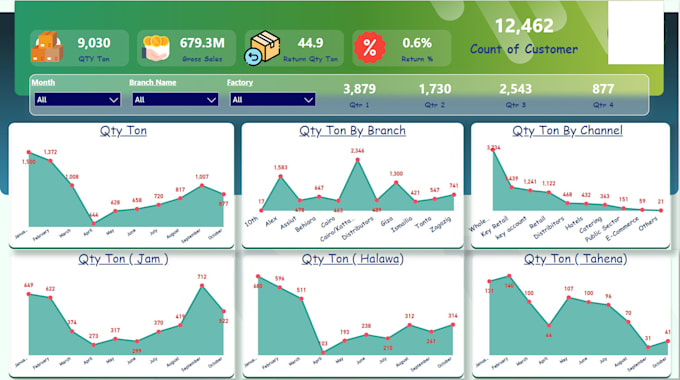Image resolution: width=680 pixels, height=380 pixels.
Task: Click the Qty Ton By Branch chart title
Action: 353,131
